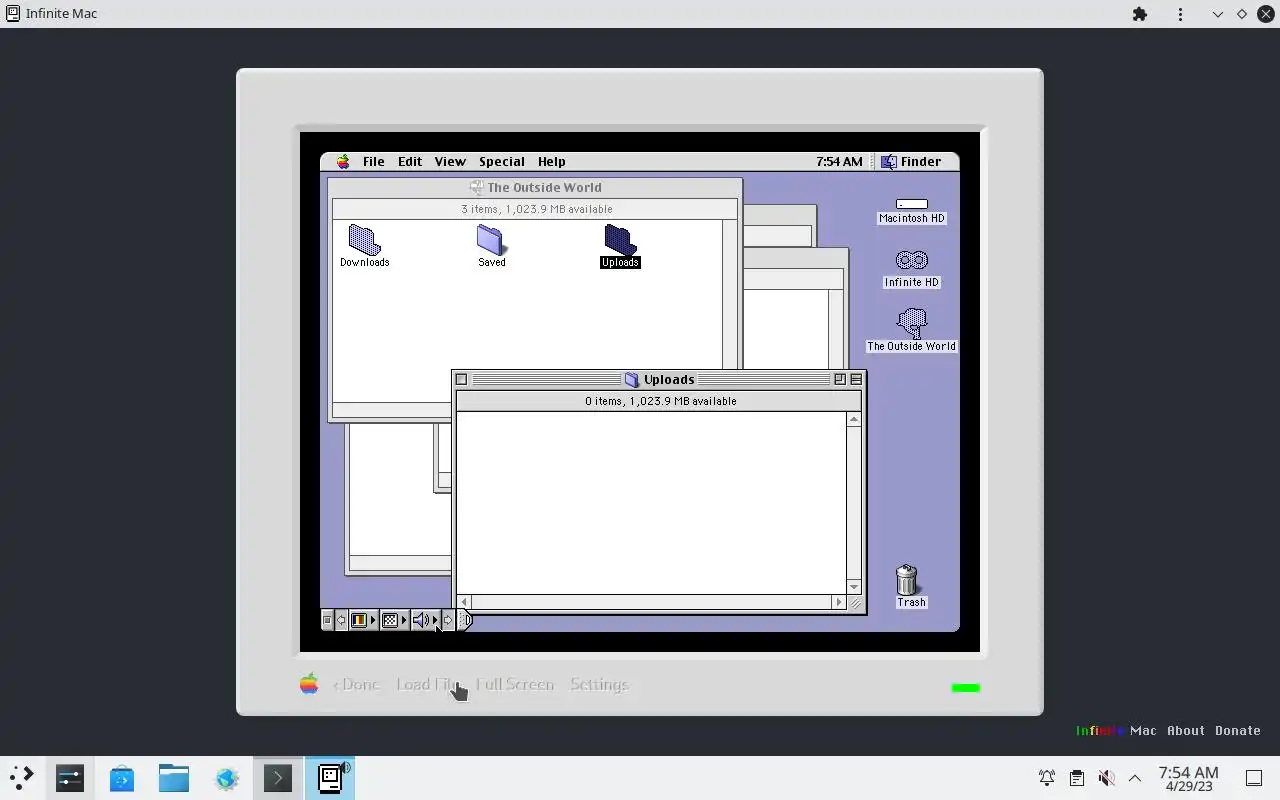Select the Macintosh HD desktop disk icon

(911, 204)
